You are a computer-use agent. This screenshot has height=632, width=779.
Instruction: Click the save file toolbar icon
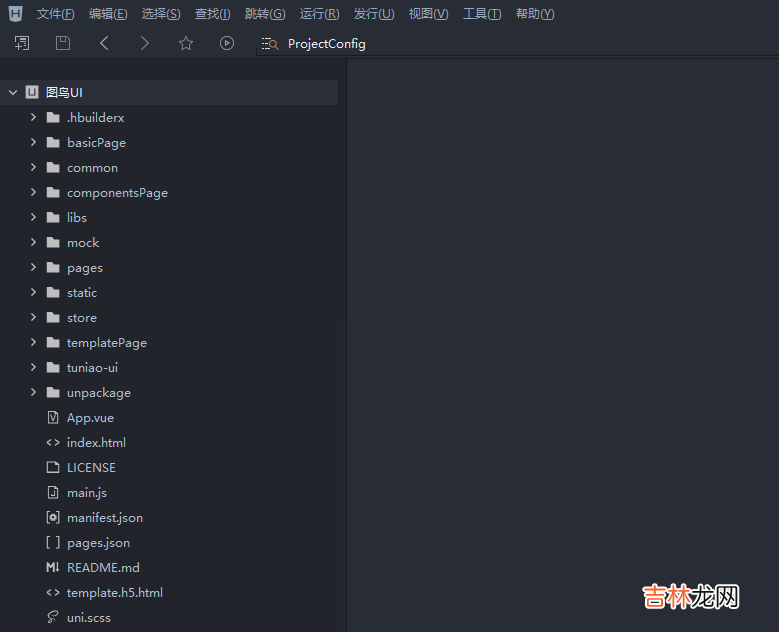click(x=63, y=43)
